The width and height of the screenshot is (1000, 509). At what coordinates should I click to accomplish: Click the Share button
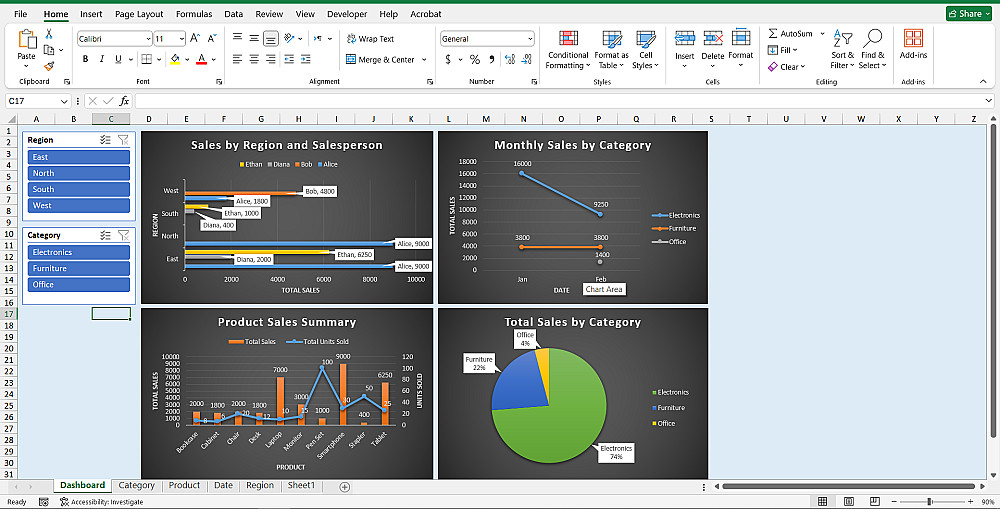tap(969, 13)
